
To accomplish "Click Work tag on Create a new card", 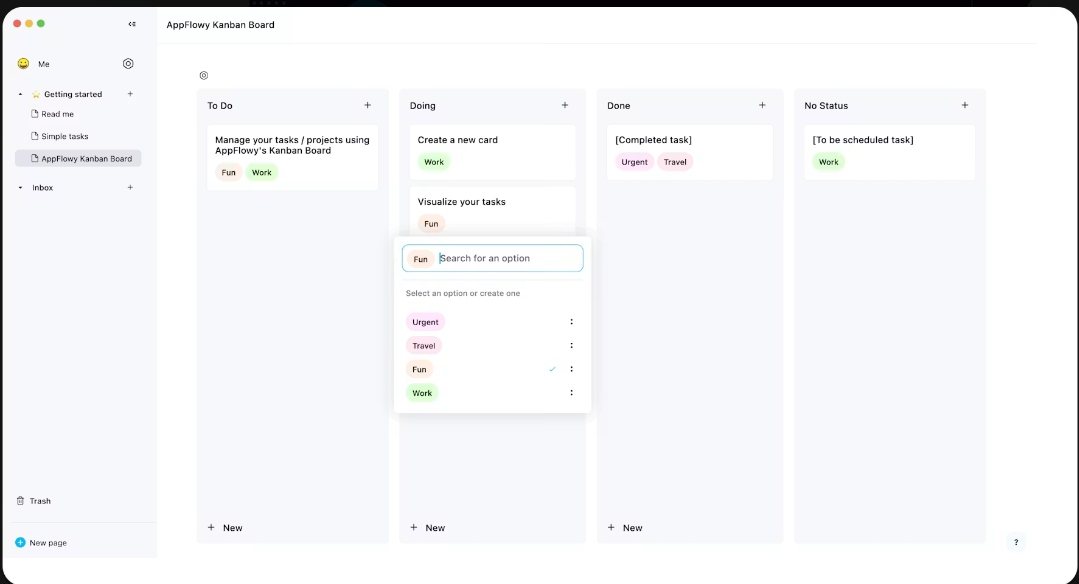I will (434, 162).
